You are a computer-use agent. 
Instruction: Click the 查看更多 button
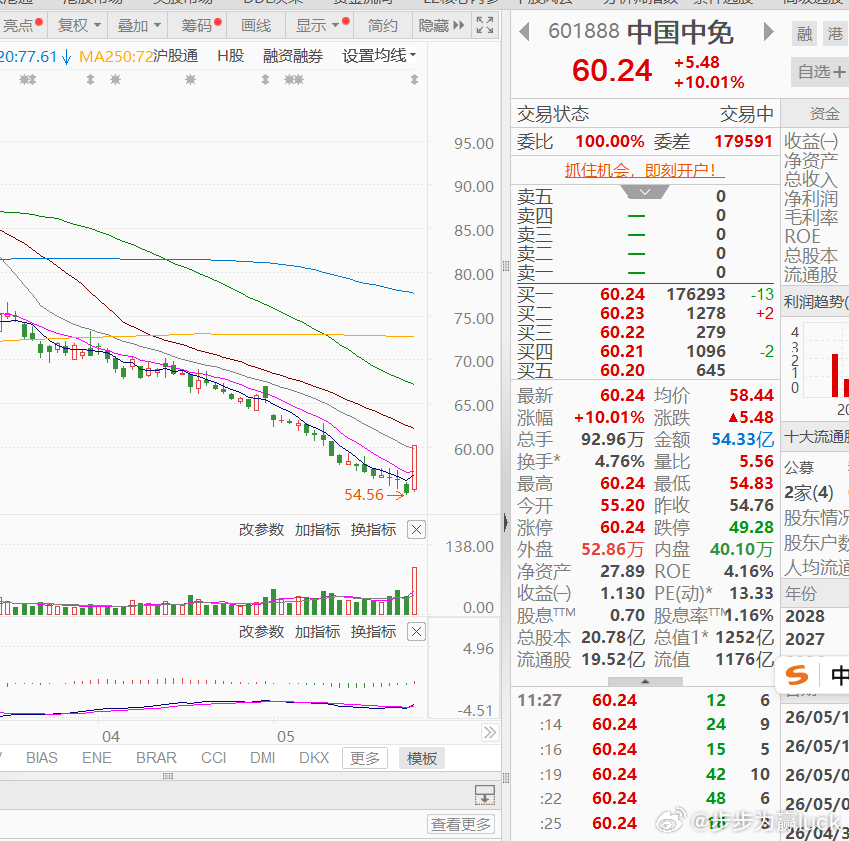pyautogui.click(x=461, y=824)
